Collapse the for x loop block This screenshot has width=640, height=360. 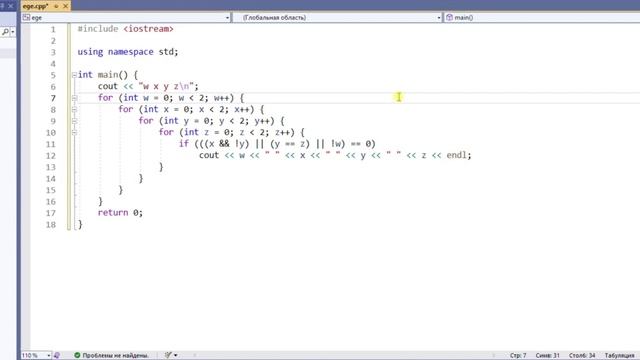click(x=74, y=109)
